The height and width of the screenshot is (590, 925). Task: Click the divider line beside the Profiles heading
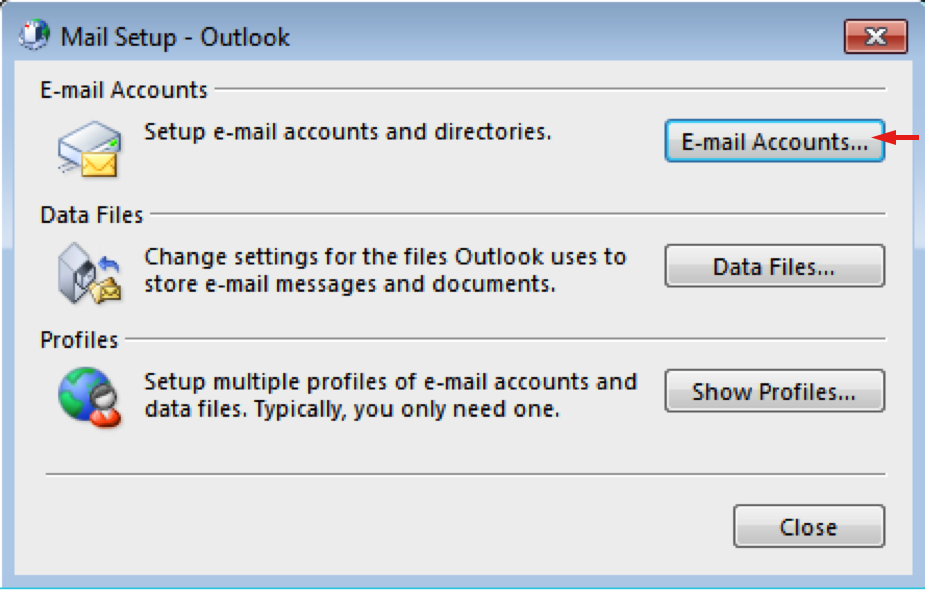tap(505, 340)
